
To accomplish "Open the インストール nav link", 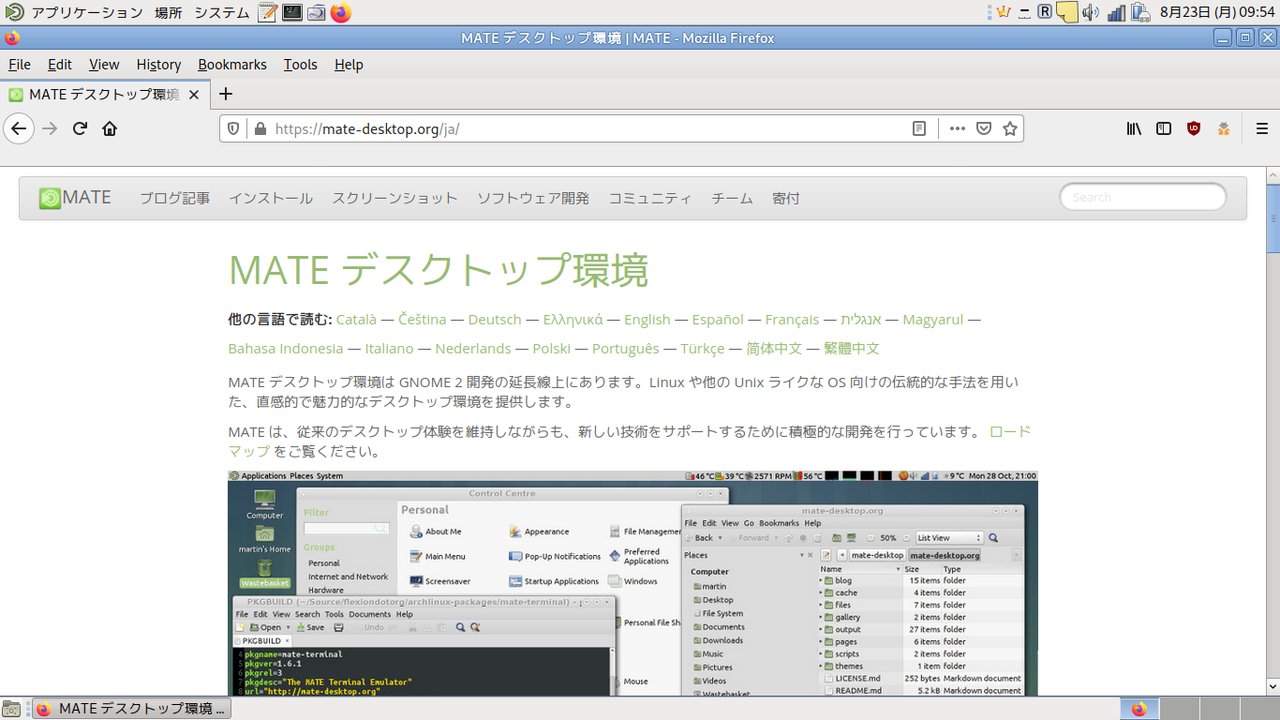I will (271, 198).
